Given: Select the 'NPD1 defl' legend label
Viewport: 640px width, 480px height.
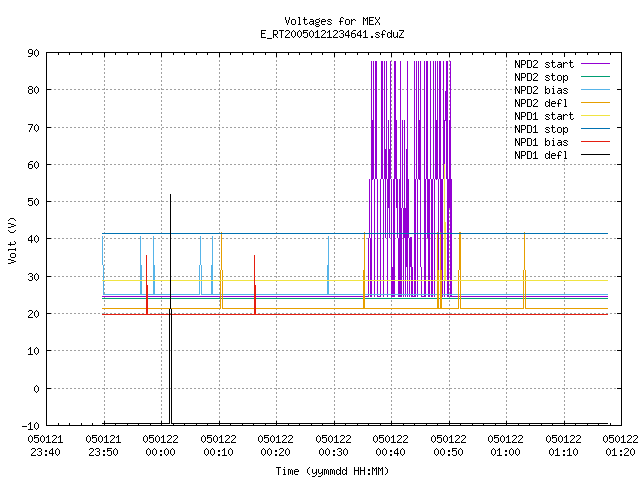Looking at the screenshot, I should (541, 156).
